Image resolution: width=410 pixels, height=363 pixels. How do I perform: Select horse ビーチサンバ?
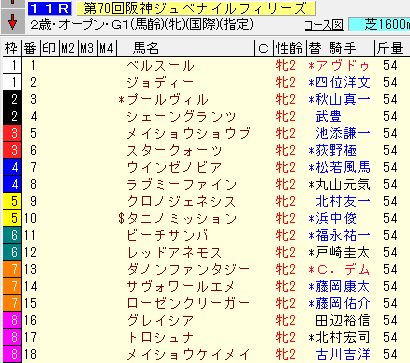click(x=167, y=235)
